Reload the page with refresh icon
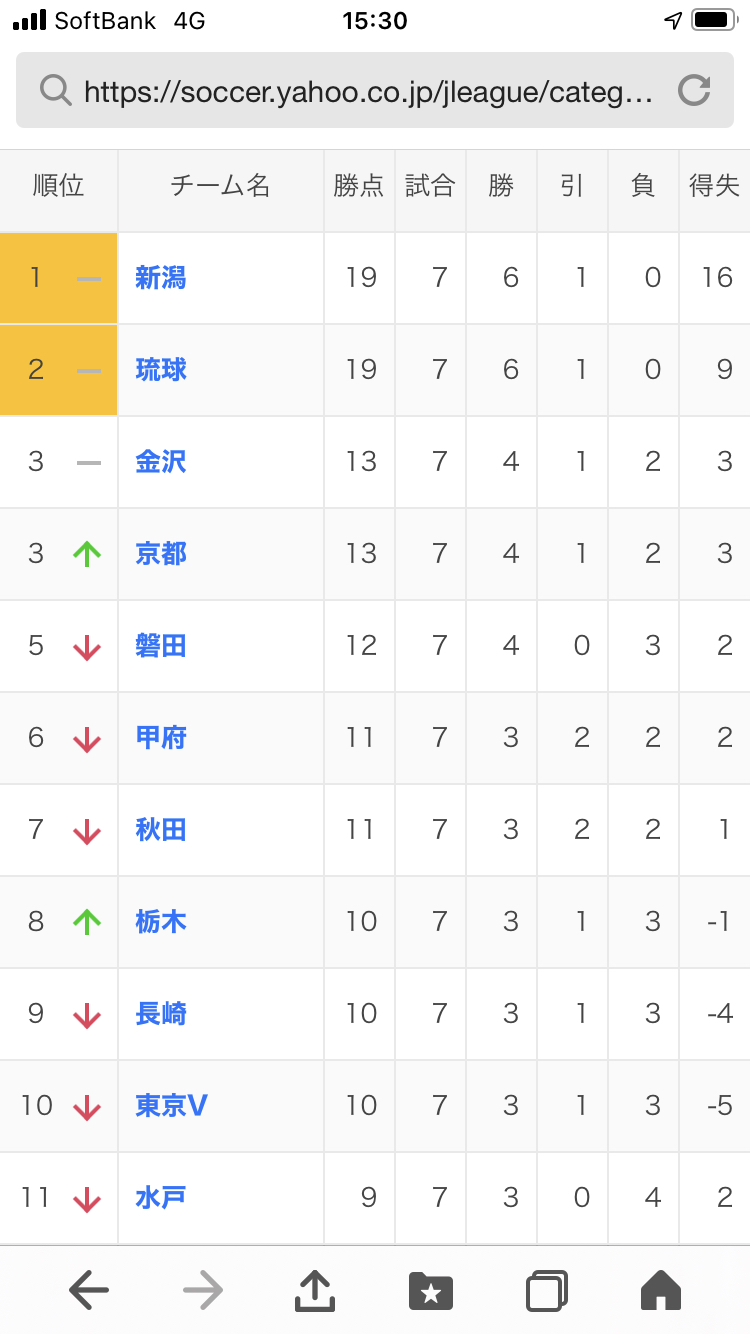Image resolution: width=750 pixels, height=1334 pixels. (x=694, y=91)
